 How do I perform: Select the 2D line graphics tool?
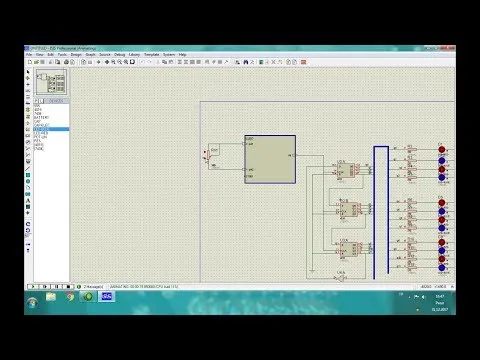(x=28, y=169)
